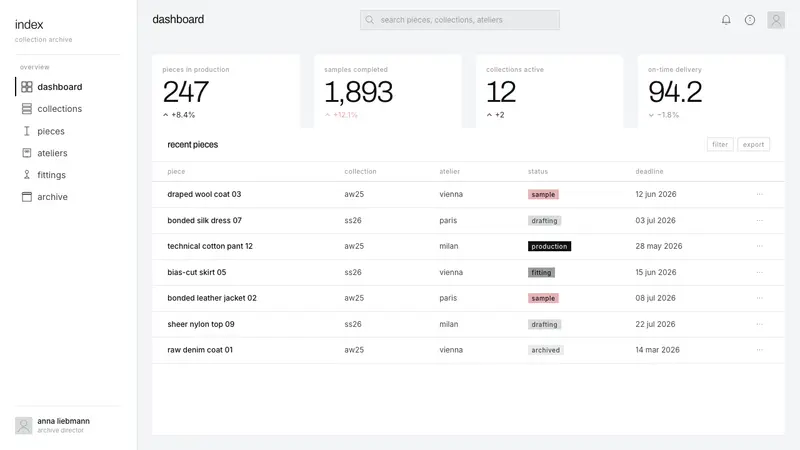Select raw denim coat 01 piece name
The image size is (800, 450).
(200, 350)
